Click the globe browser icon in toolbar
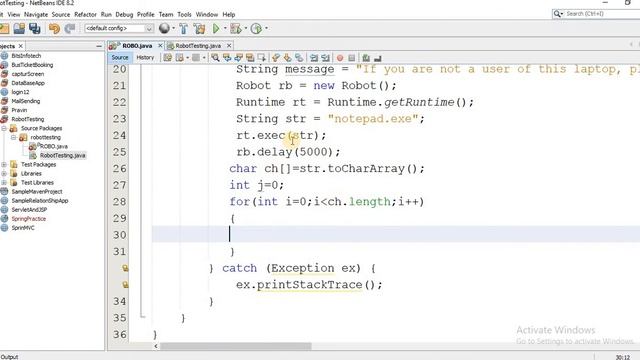 (x=164, y=28)
